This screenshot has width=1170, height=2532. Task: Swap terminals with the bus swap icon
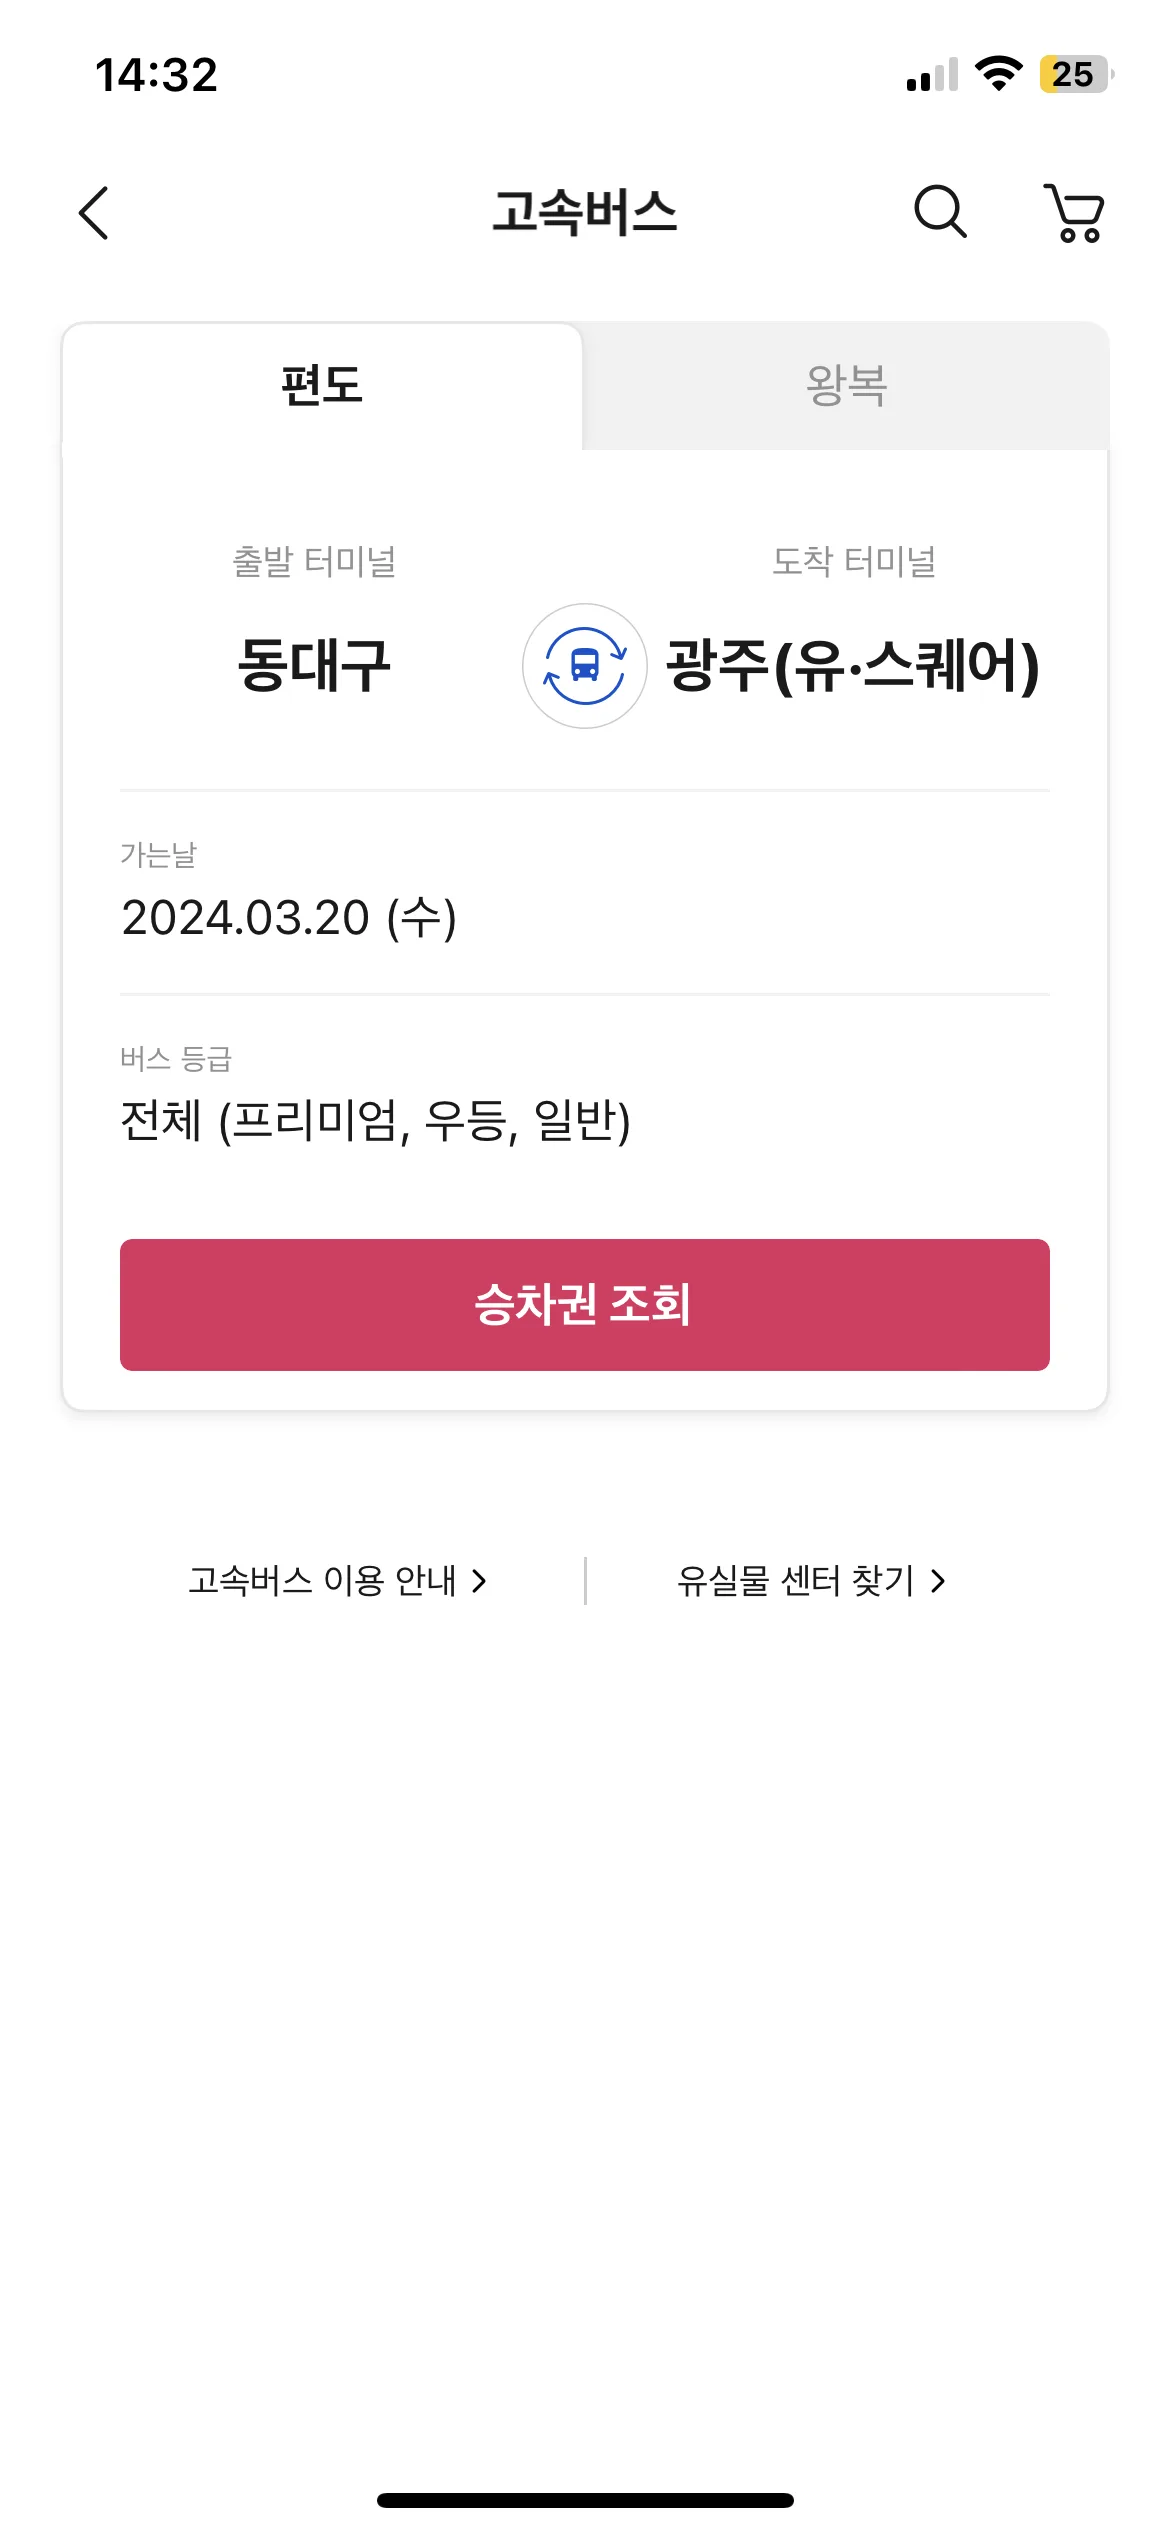pos(585,666)
